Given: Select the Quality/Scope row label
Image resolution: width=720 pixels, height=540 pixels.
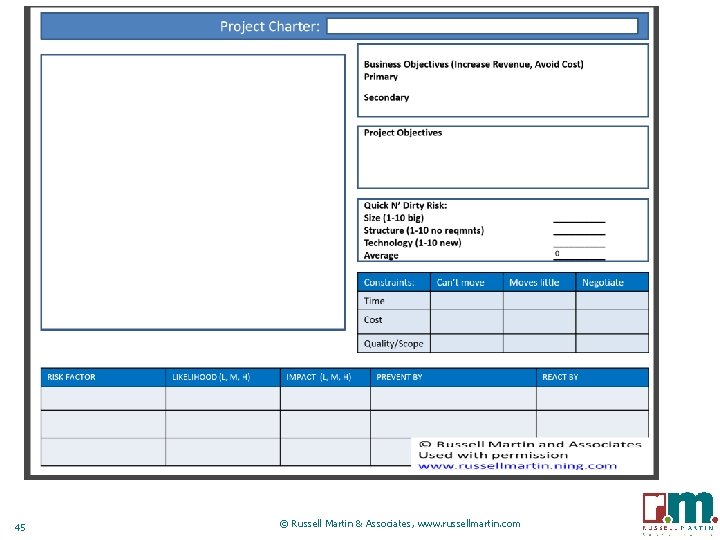Looking at the screenshot, I should pyautogui.click(x=394, y=343).
